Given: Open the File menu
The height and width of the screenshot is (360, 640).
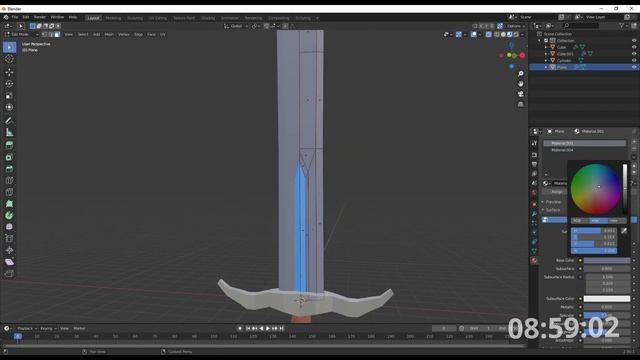Looking at the screenshot, I should click(15, 18).
